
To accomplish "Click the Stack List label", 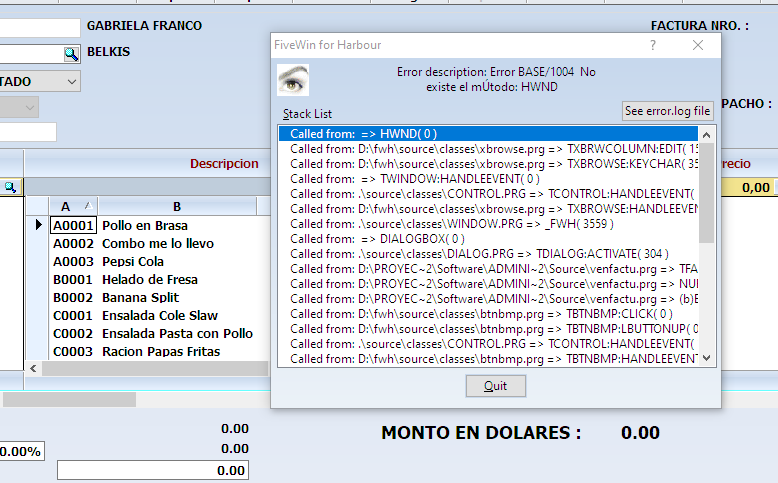I will [307, 114].
